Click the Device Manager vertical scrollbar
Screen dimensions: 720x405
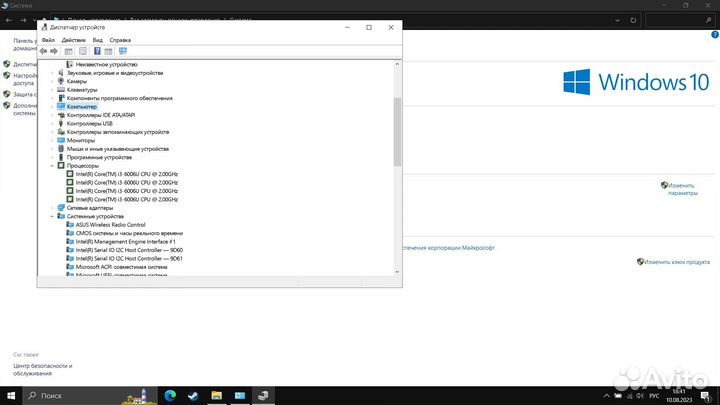click(x=397, y=130)
